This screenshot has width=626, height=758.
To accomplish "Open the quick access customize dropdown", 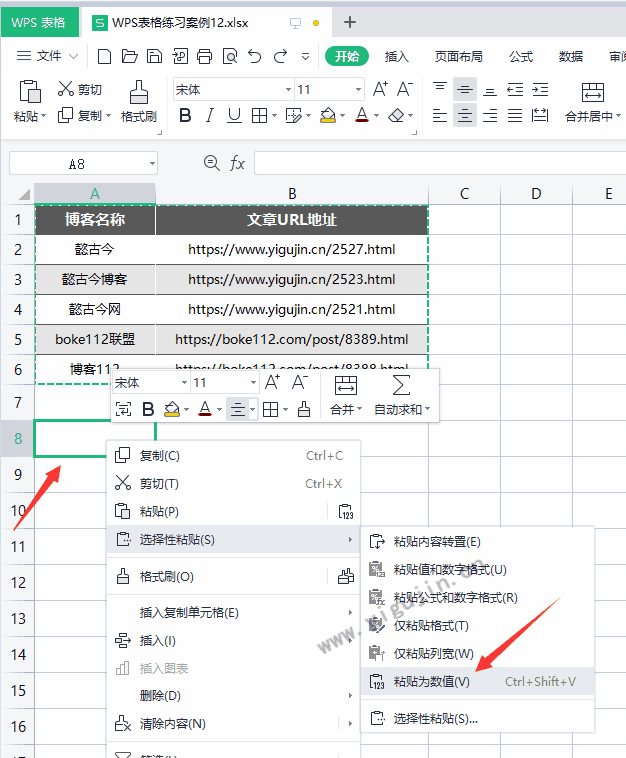I will 306,57.
